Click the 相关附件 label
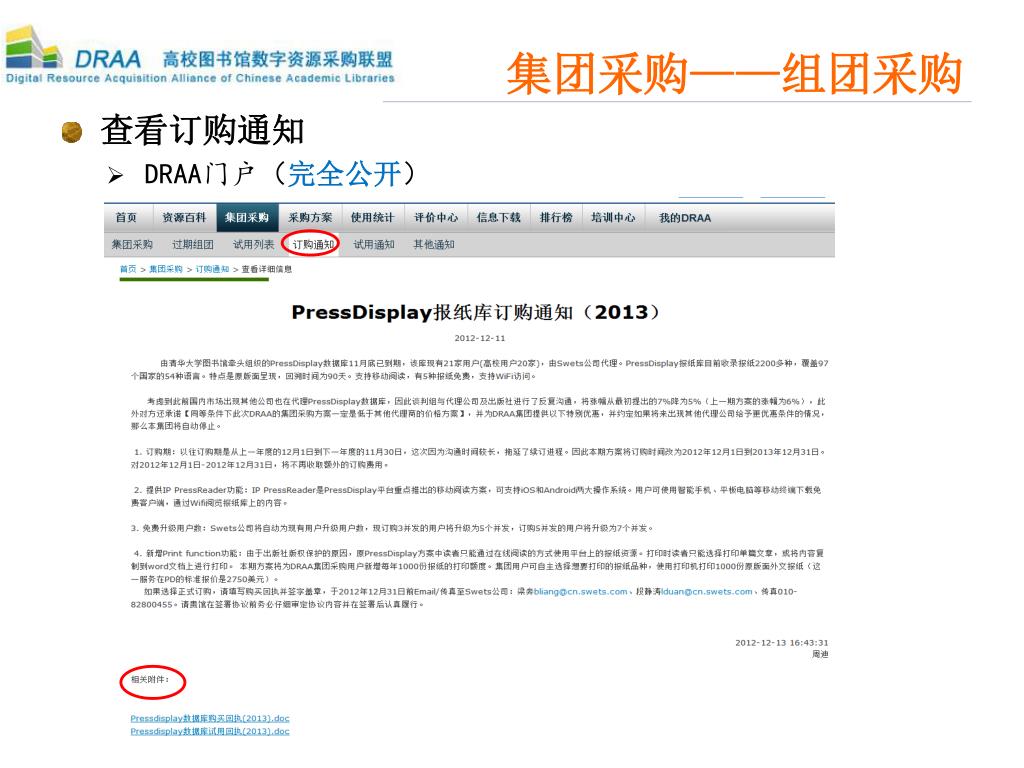Screen dimensions: 1024x768 click(x=150, y=680)
